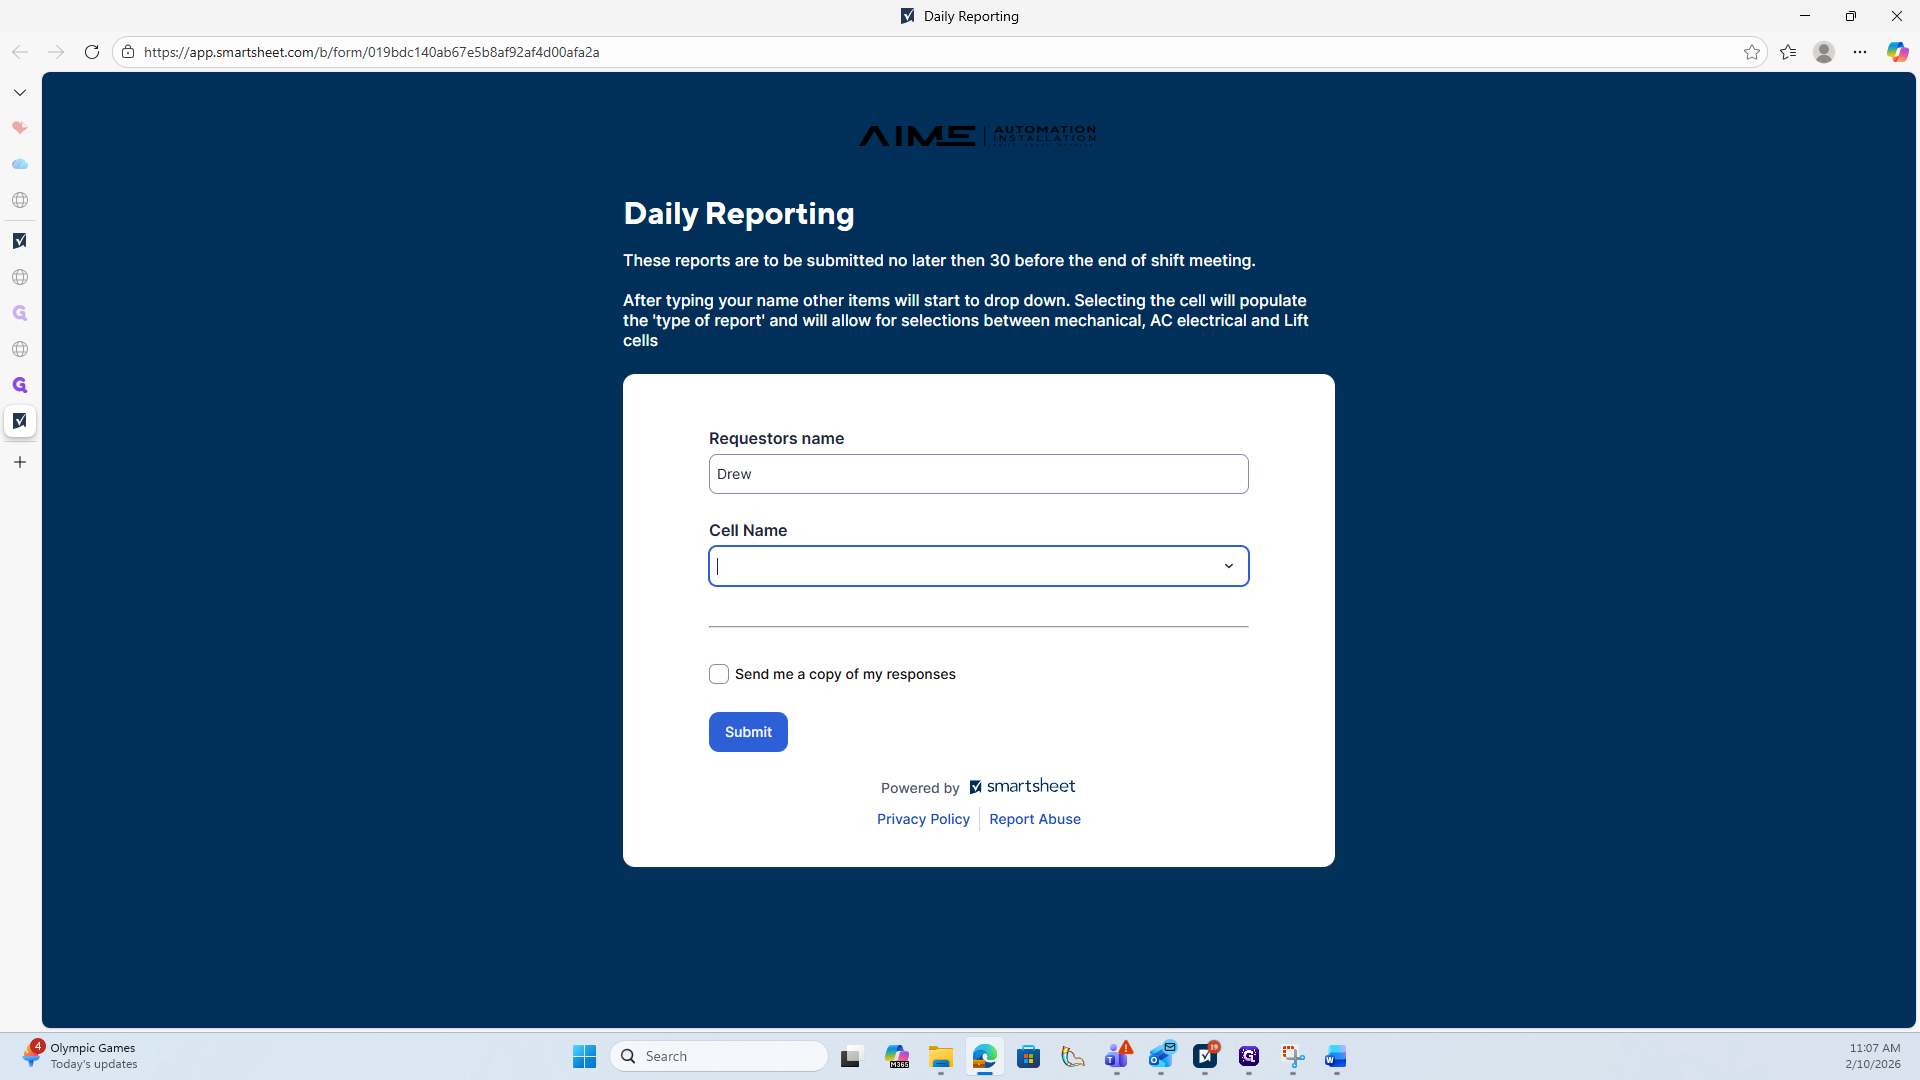1920x1080 pixels.
Task: Click the star icon to favorite this page
Action: tap(1751, 52)
